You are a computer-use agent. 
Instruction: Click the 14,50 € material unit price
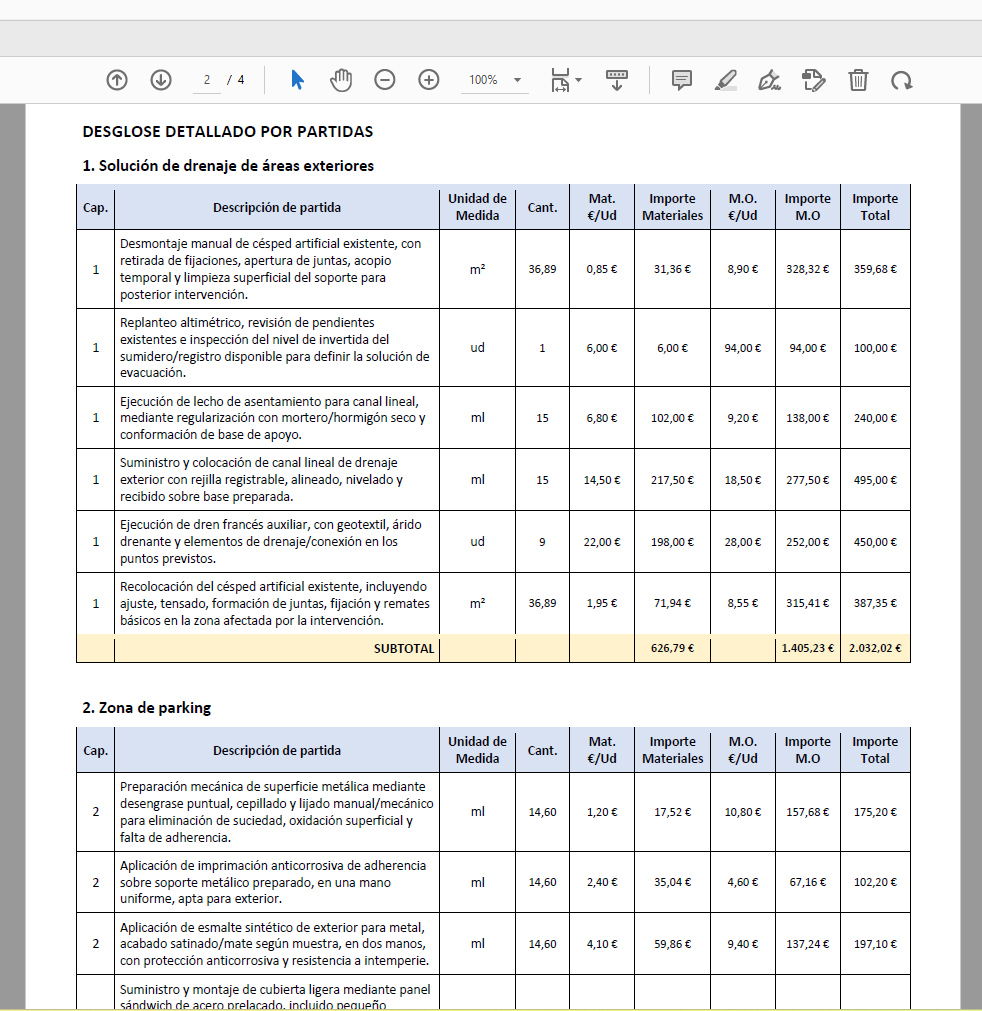pyautogui.click(x=602, y=480)
